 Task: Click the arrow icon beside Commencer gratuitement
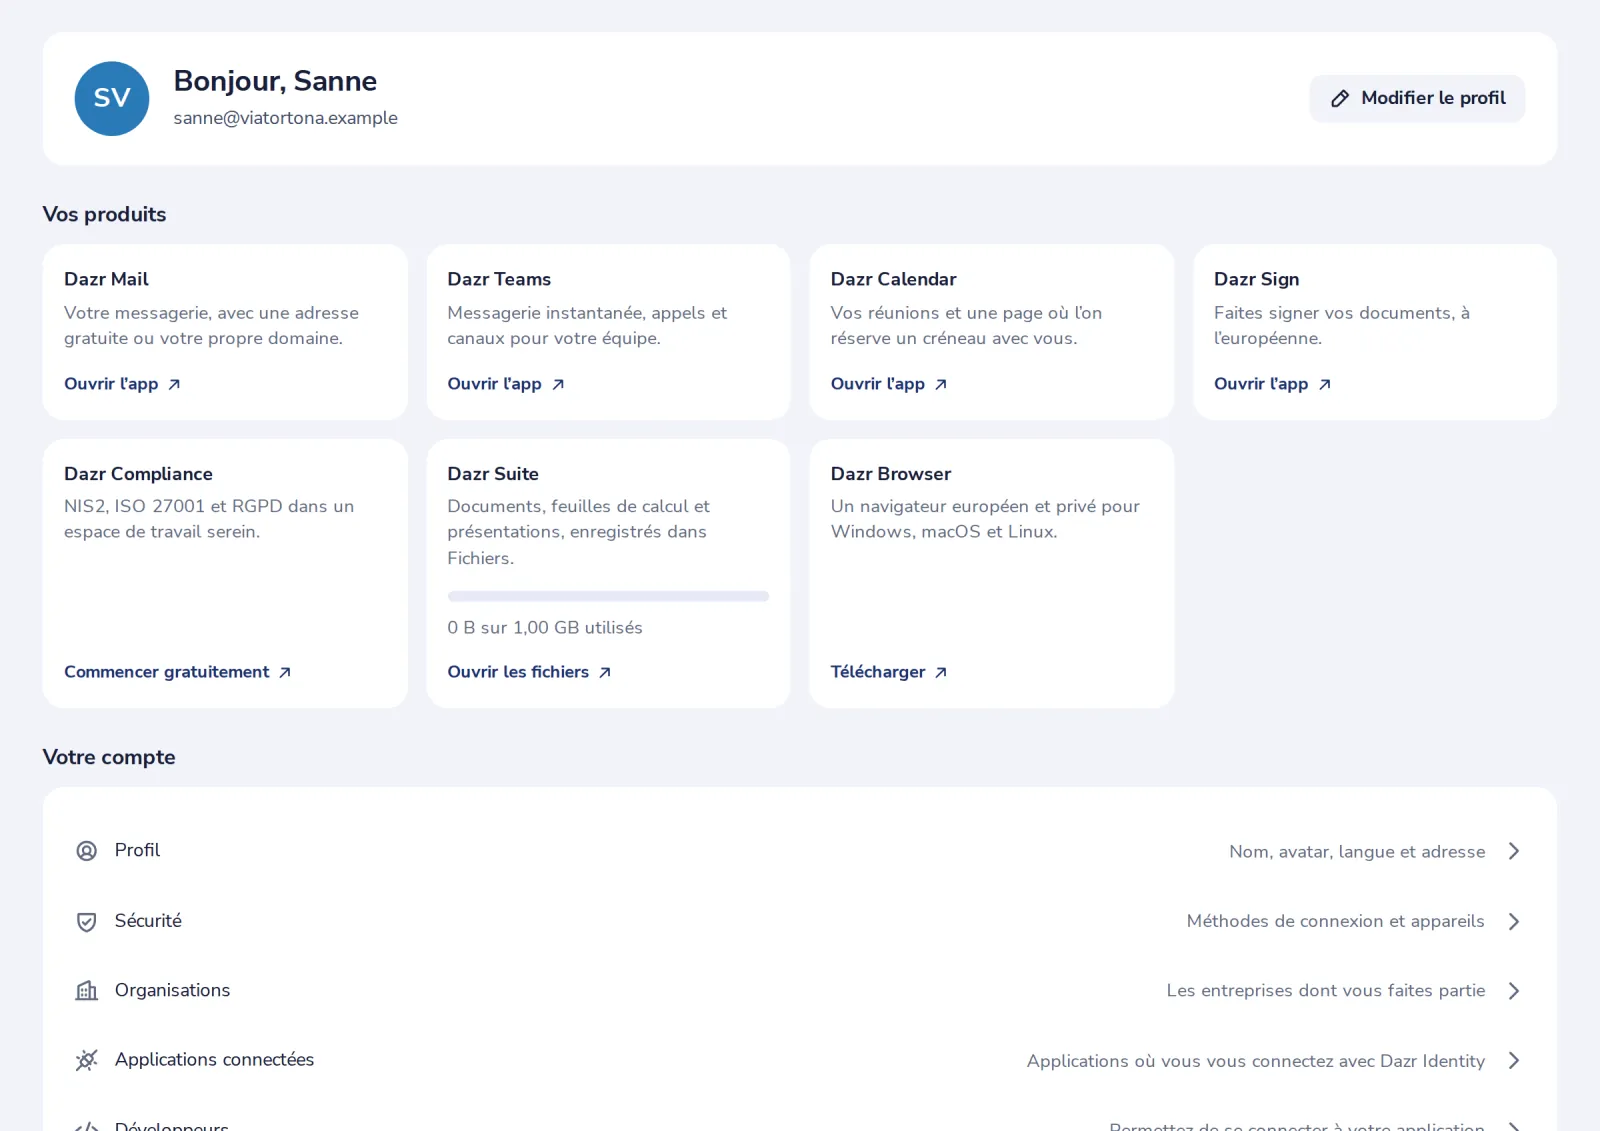pyautogui.click(x=285, y=672)
